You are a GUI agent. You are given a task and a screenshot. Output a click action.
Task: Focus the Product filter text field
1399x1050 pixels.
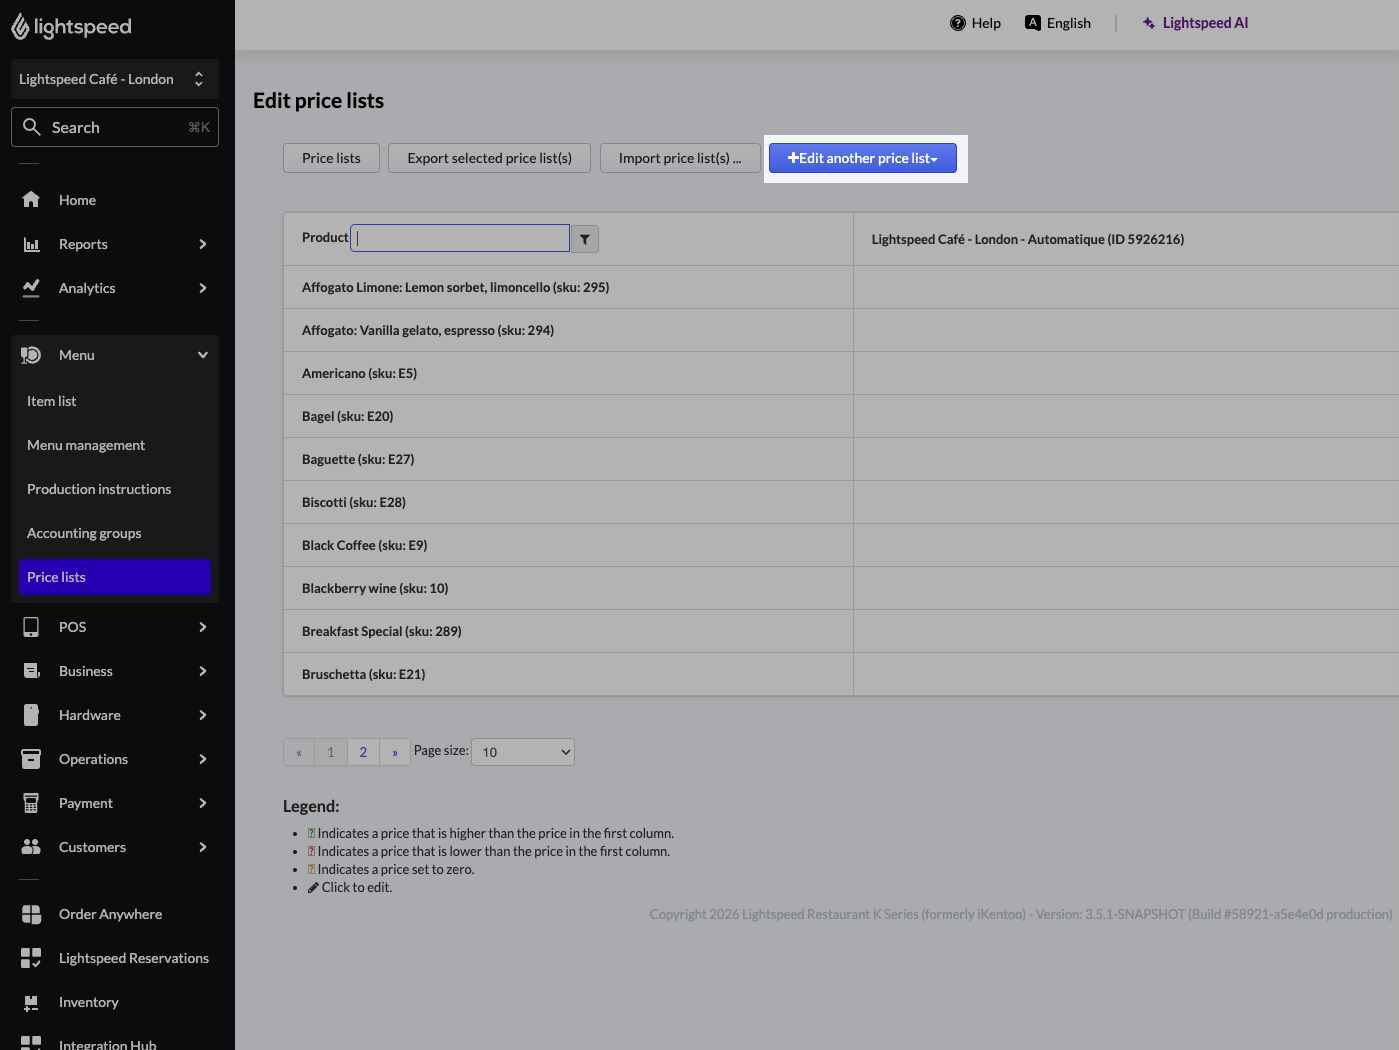point(460,238)
